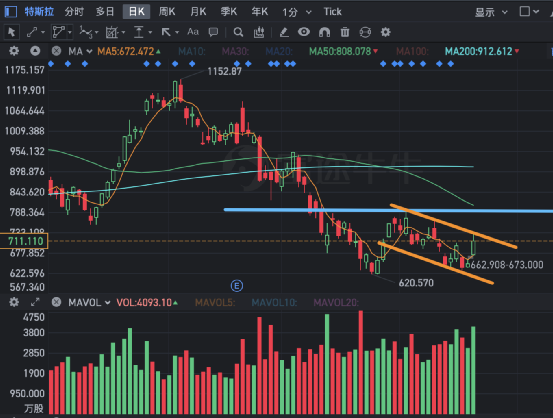
Task: Click the Tick chart button
Action: (x=332, y=12)
